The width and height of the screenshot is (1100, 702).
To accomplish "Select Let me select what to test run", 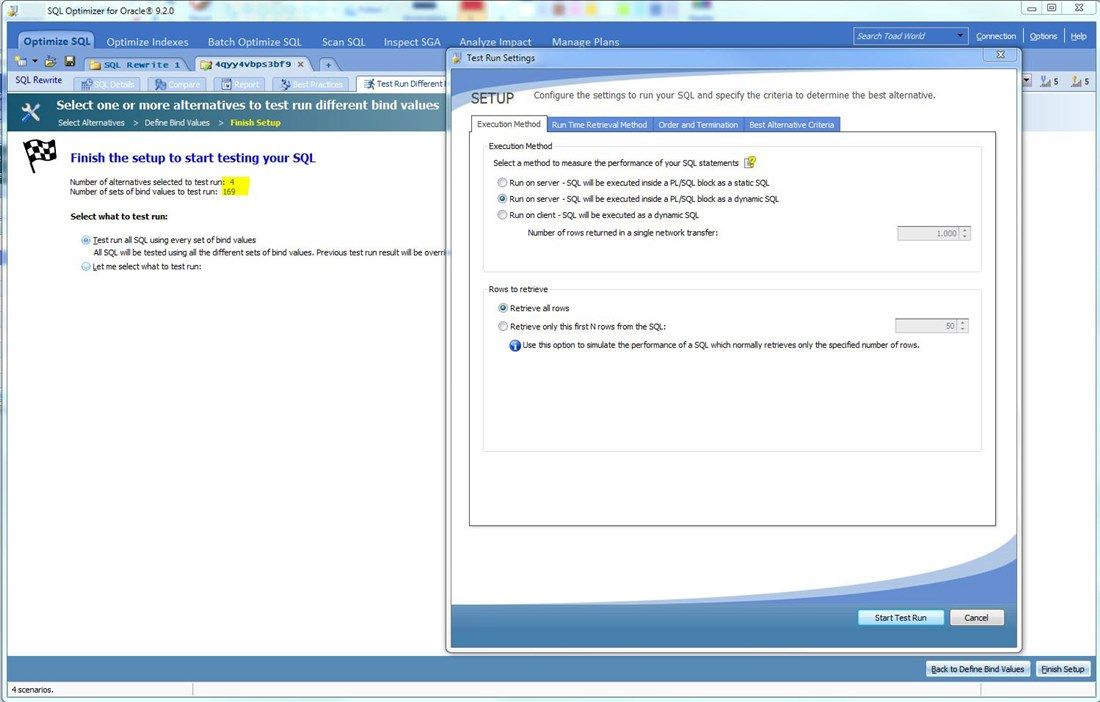I will point(86,266).
